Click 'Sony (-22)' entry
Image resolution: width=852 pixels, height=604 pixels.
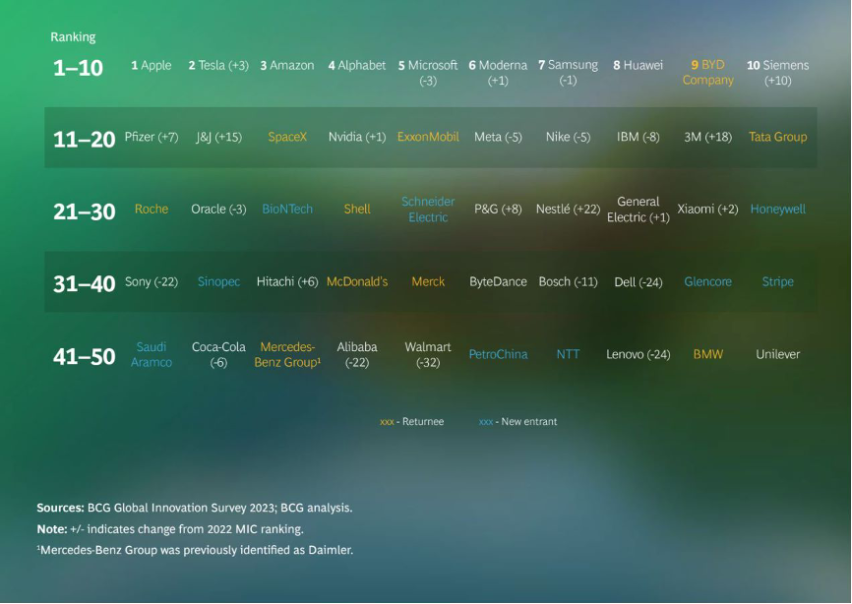click(151, 282)
